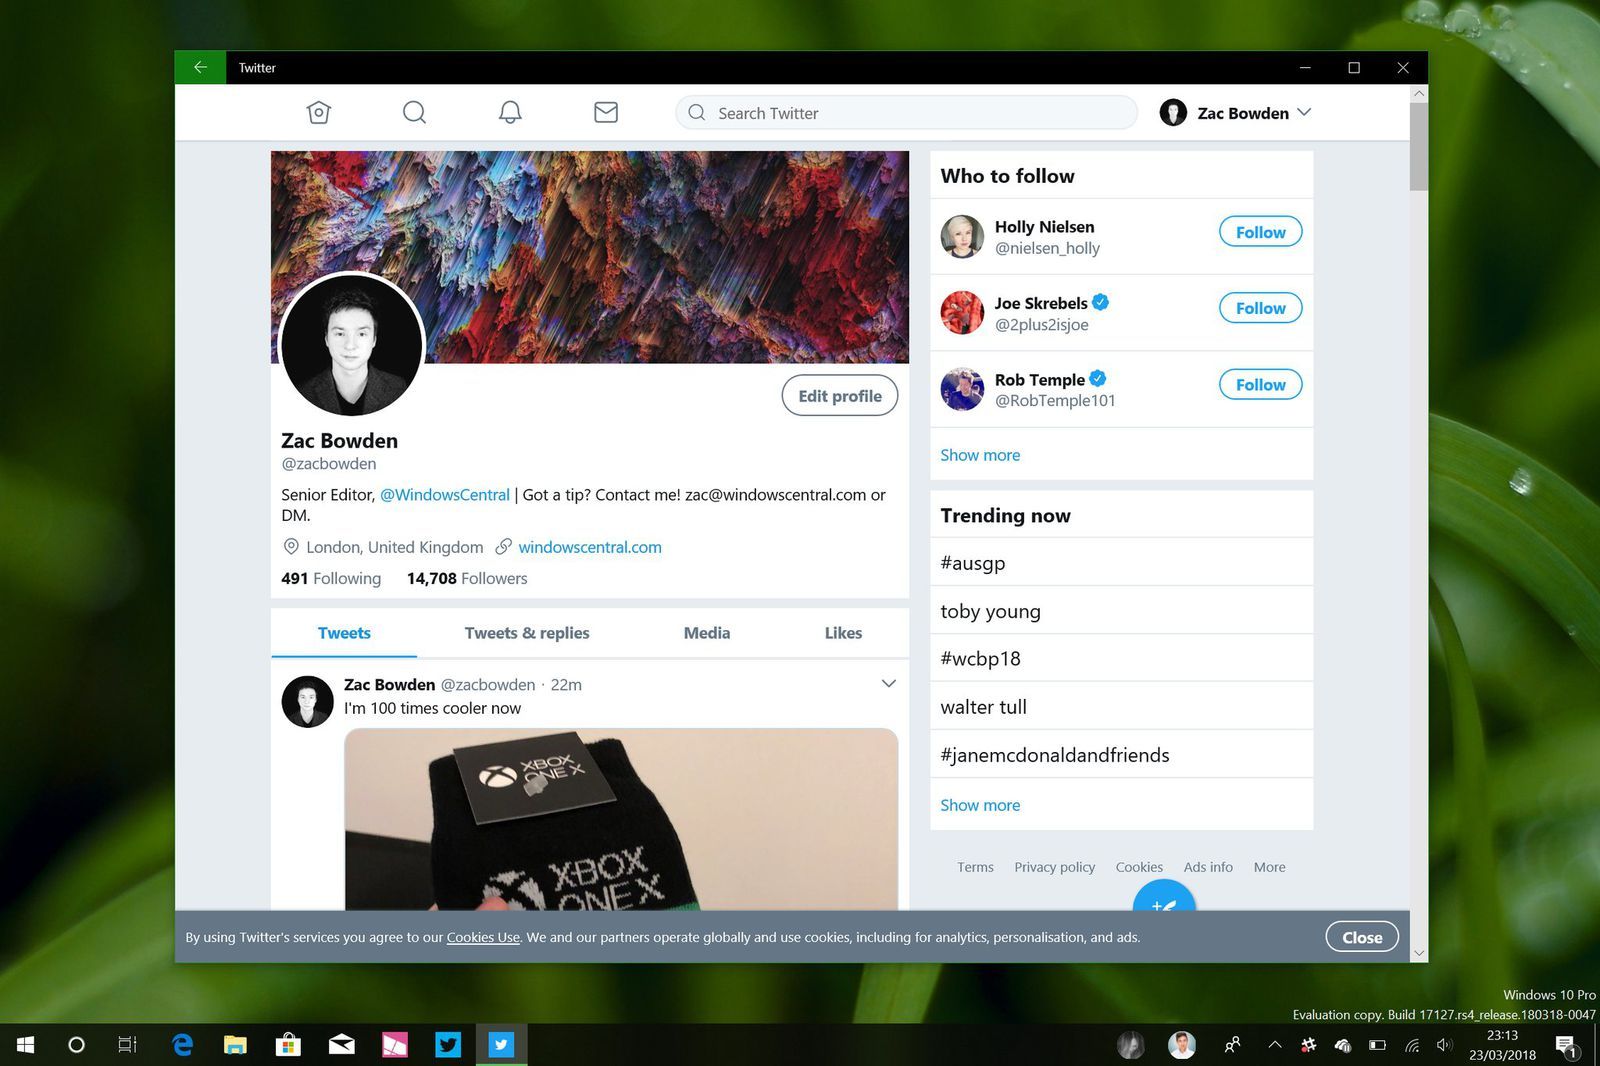Open the windowscentral.com profile link
1600x1066 pixels.
point(589,547)
